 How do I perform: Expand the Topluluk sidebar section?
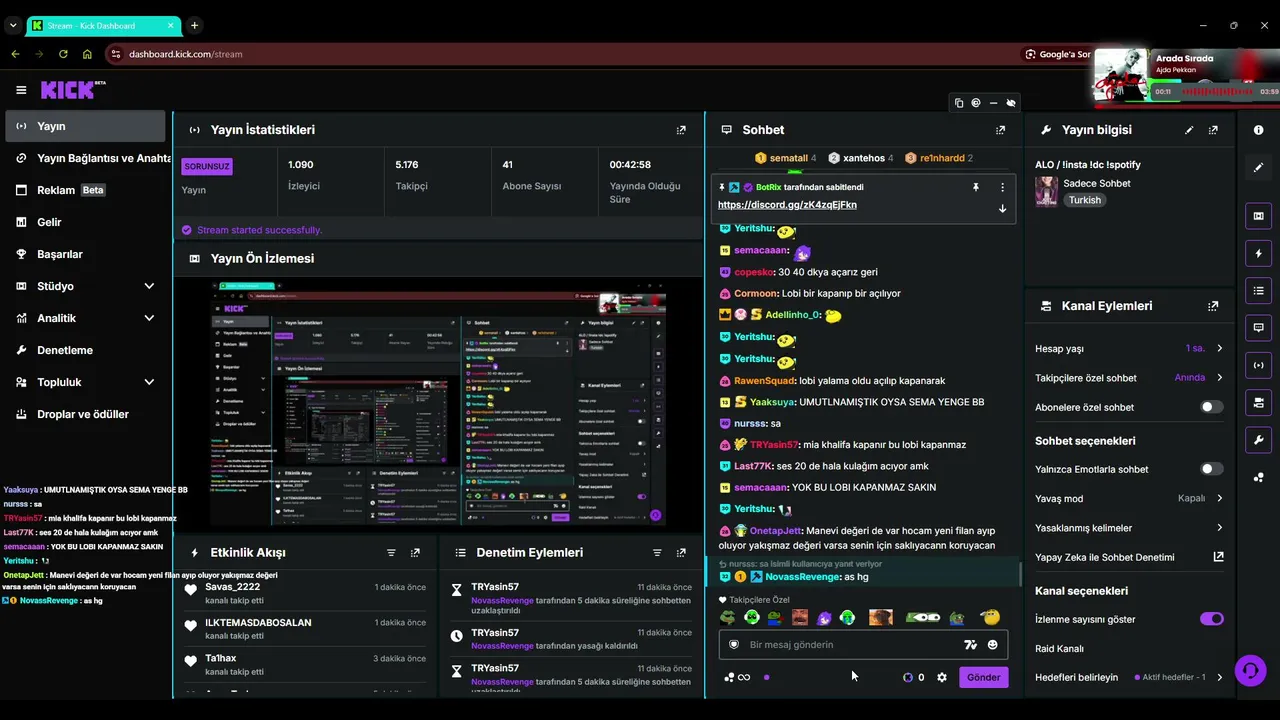click(149, 382)
